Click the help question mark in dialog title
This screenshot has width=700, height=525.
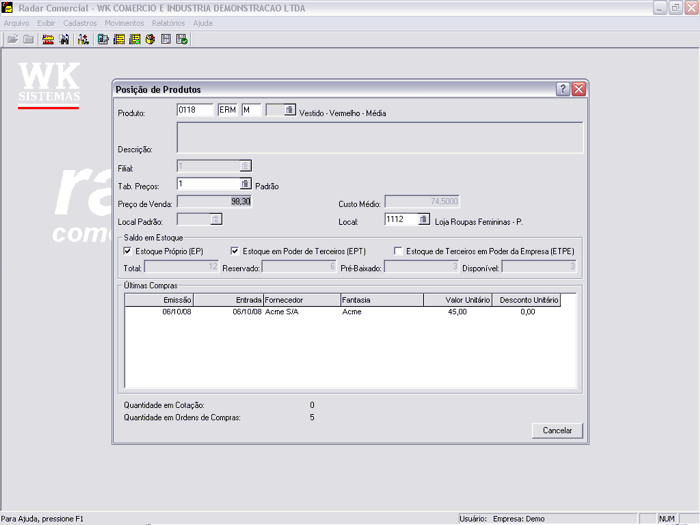tap(563, 89)
